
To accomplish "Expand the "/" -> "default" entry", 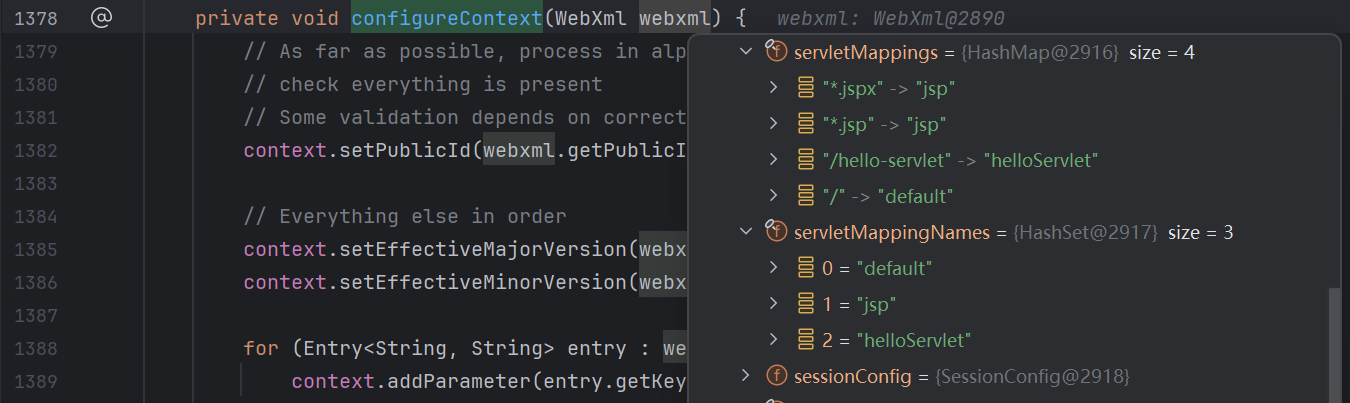I will click(773, 196).
